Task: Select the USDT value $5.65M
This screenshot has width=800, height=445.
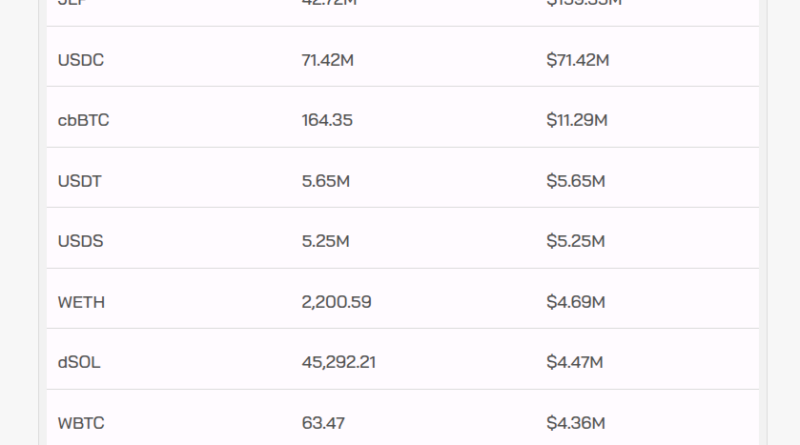Action: (x=575, y=181)
